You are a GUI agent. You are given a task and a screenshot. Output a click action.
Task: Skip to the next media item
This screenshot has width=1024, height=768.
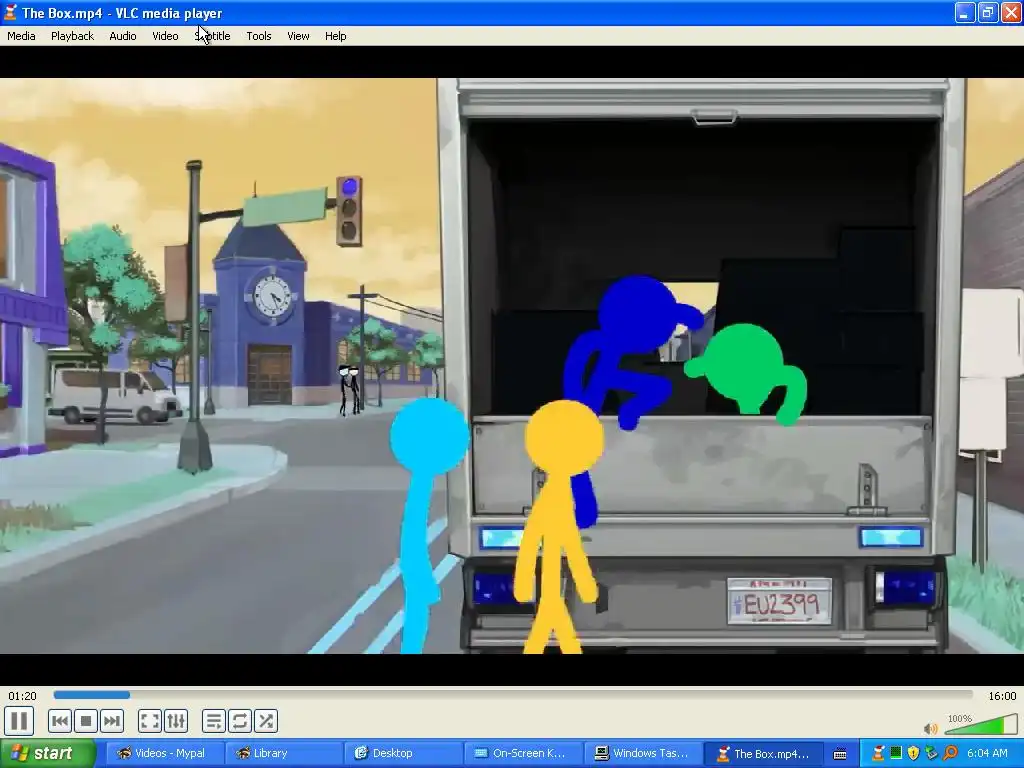pos(112,721)
